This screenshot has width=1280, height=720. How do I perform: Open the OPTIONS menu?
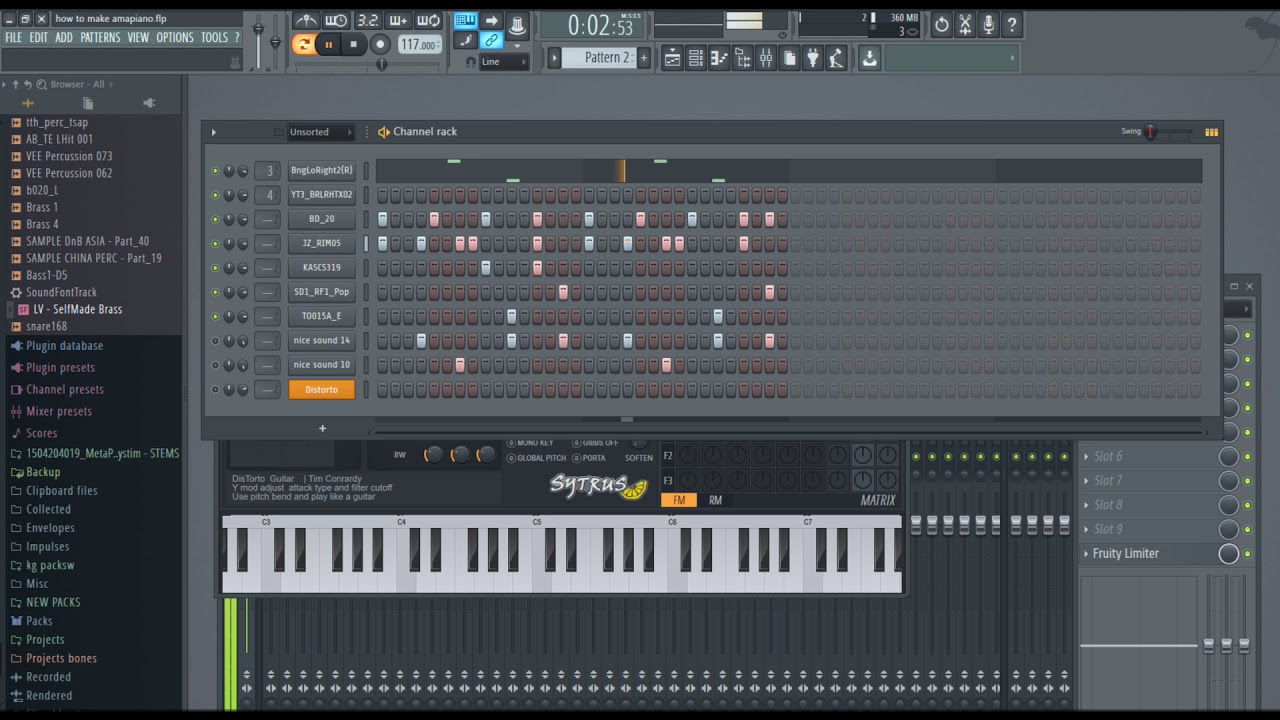[x=175, y=38]
